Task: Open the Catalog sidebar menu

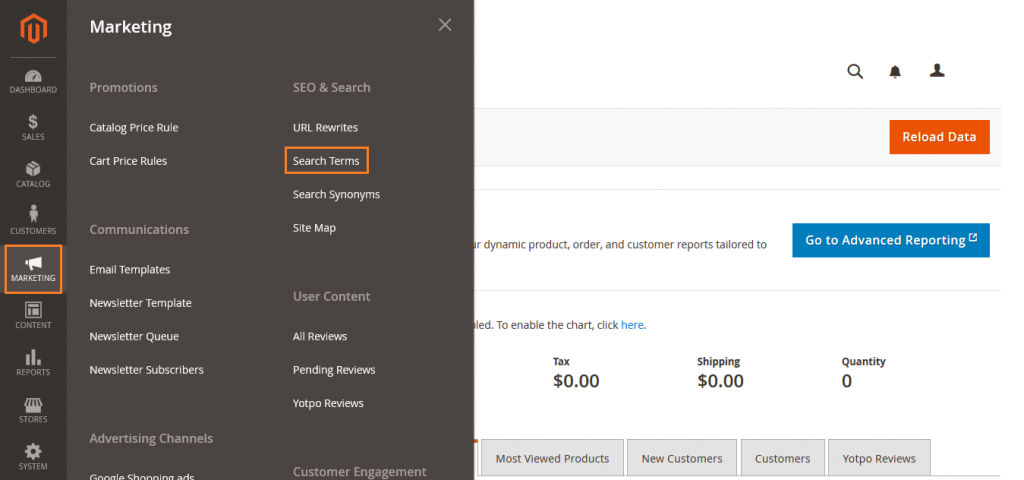Action: pyautogui.click(x=33, y=174)
